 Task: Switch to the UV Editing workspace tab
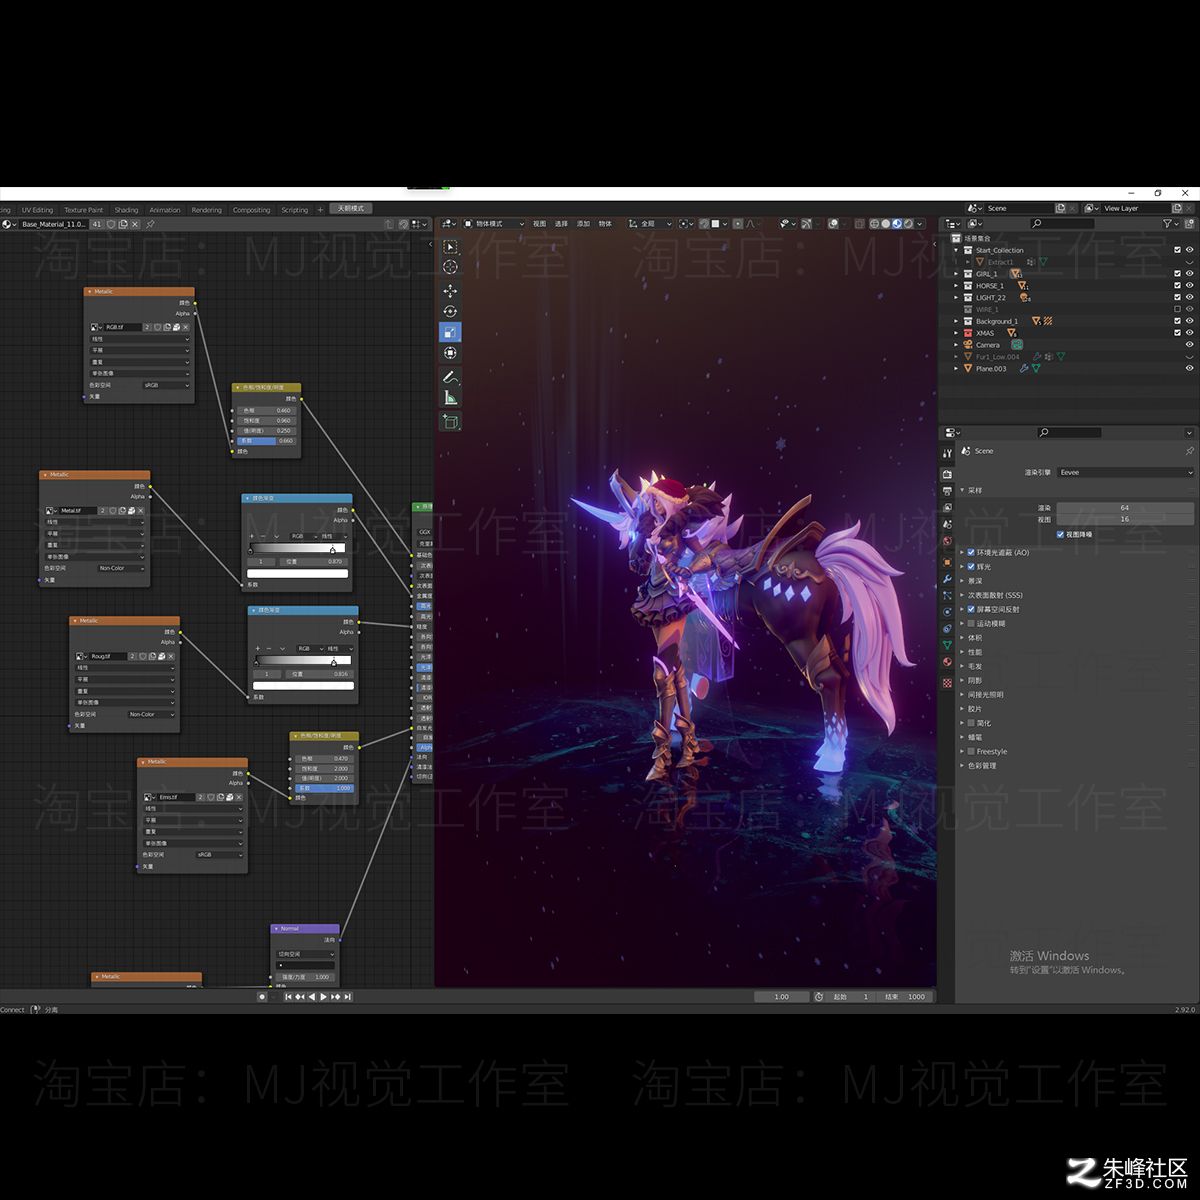pyautogui.click(x=37, y=210)
